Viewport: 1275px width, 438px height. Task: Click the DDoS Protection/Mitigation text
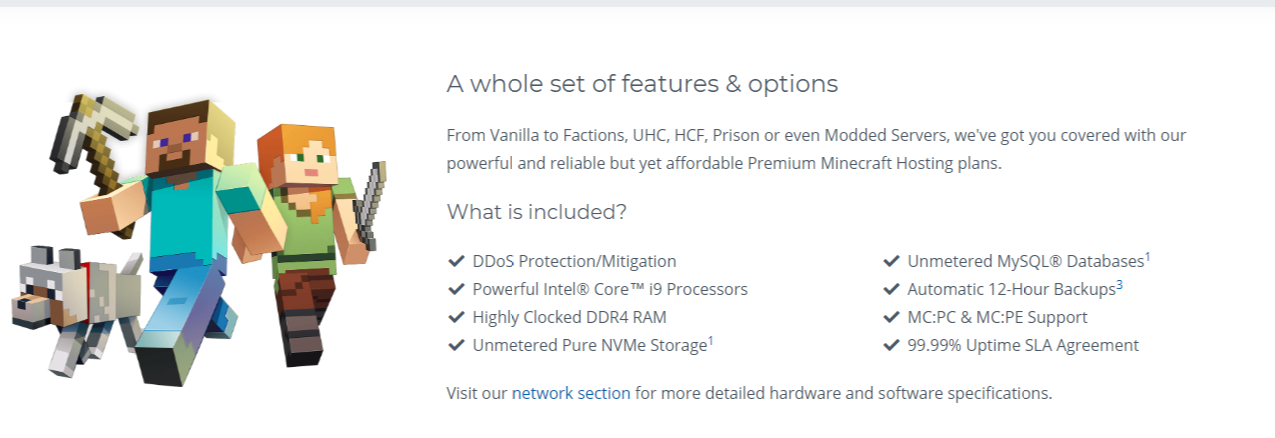(574, 261)
